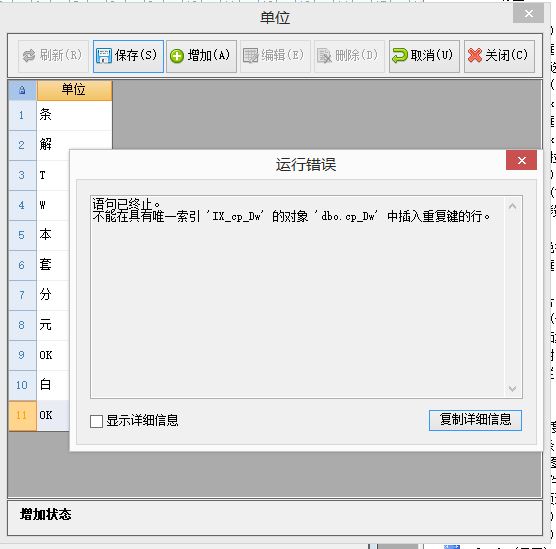The width and height of the screenshot is (556, 549).
Task: Cancel changes with 取消(U)
Action: [424, 56]
